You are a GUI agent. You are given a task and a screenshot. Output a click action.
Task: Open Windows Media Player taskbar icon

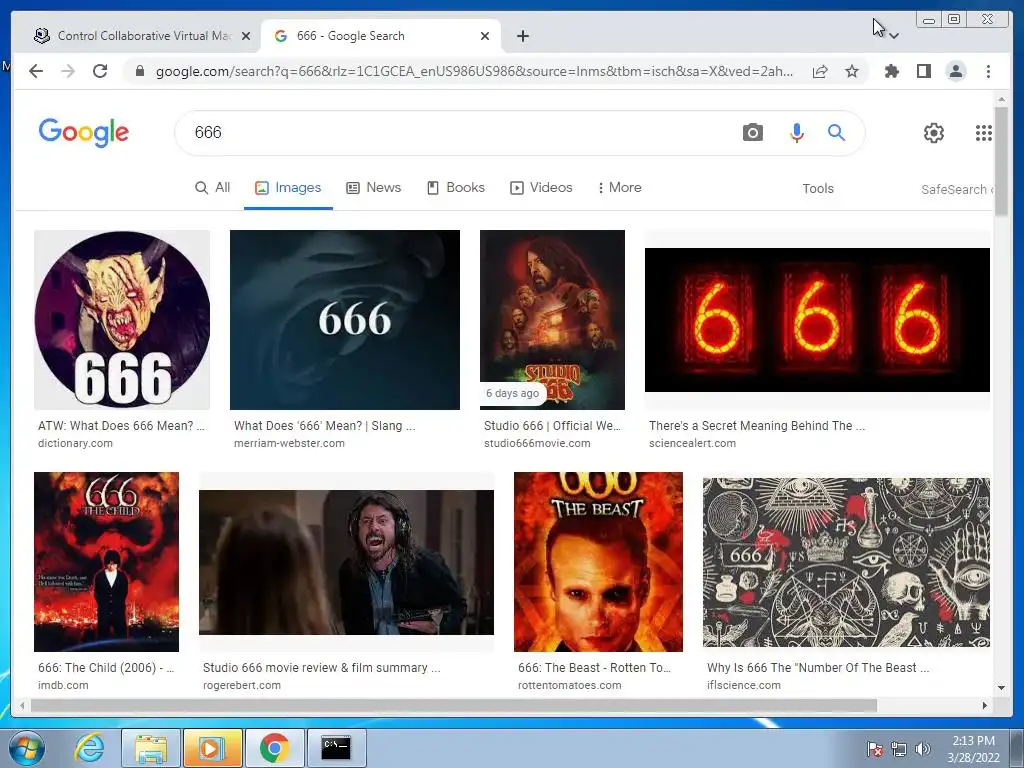point(213,748)
